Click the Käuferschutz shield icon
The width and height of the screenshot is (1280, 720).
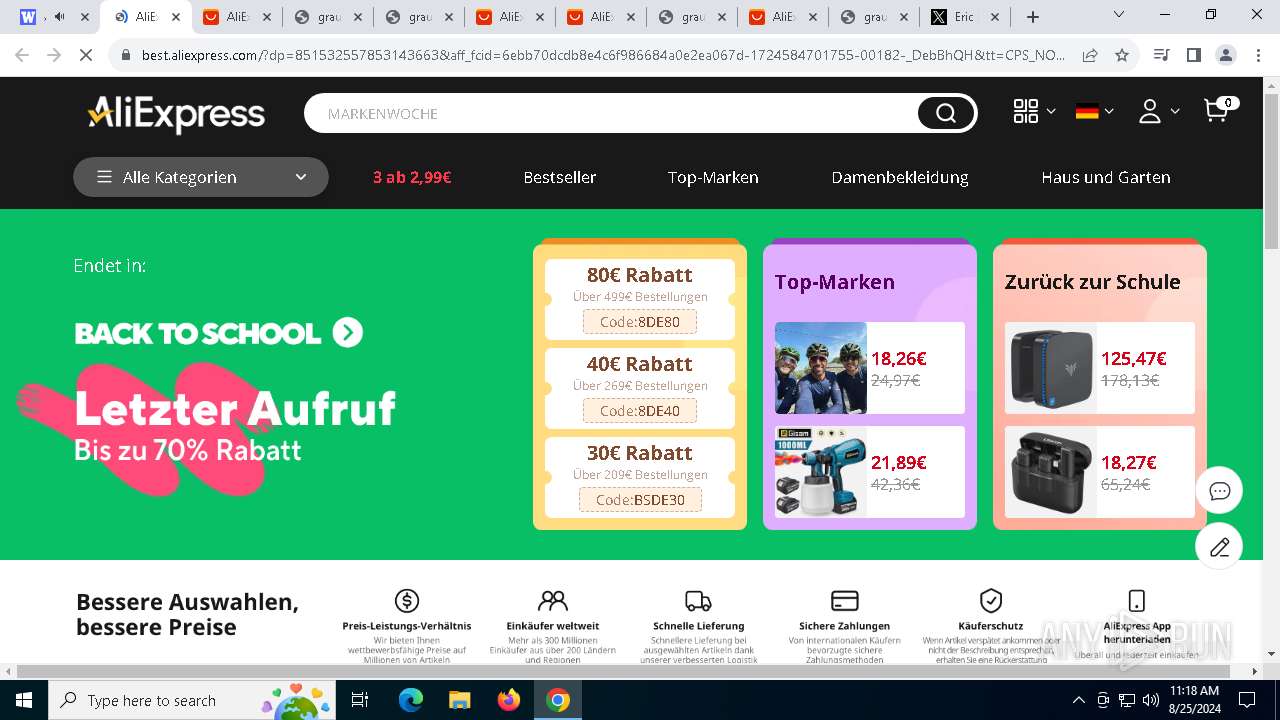click(x=991, y=600)
